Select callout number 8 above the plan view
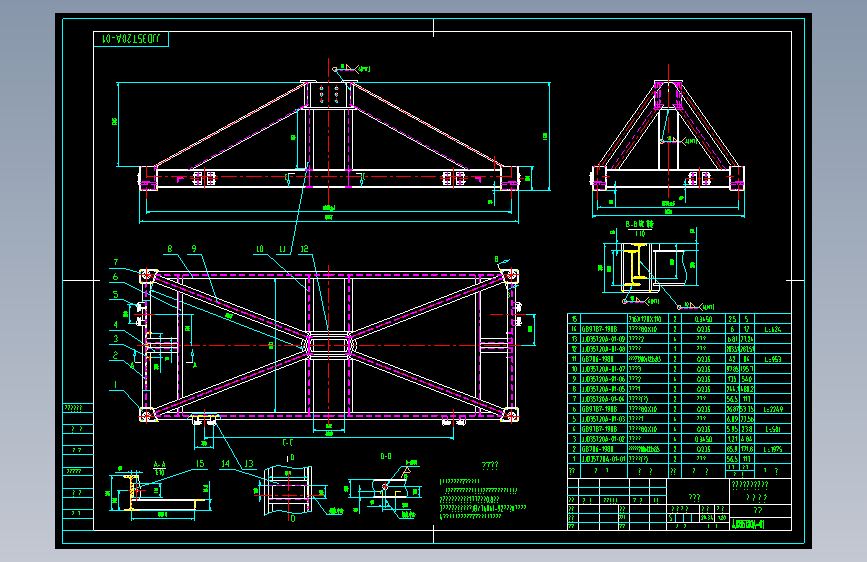Viewport: 867px width, 562px height. click(x=170, y=249)
